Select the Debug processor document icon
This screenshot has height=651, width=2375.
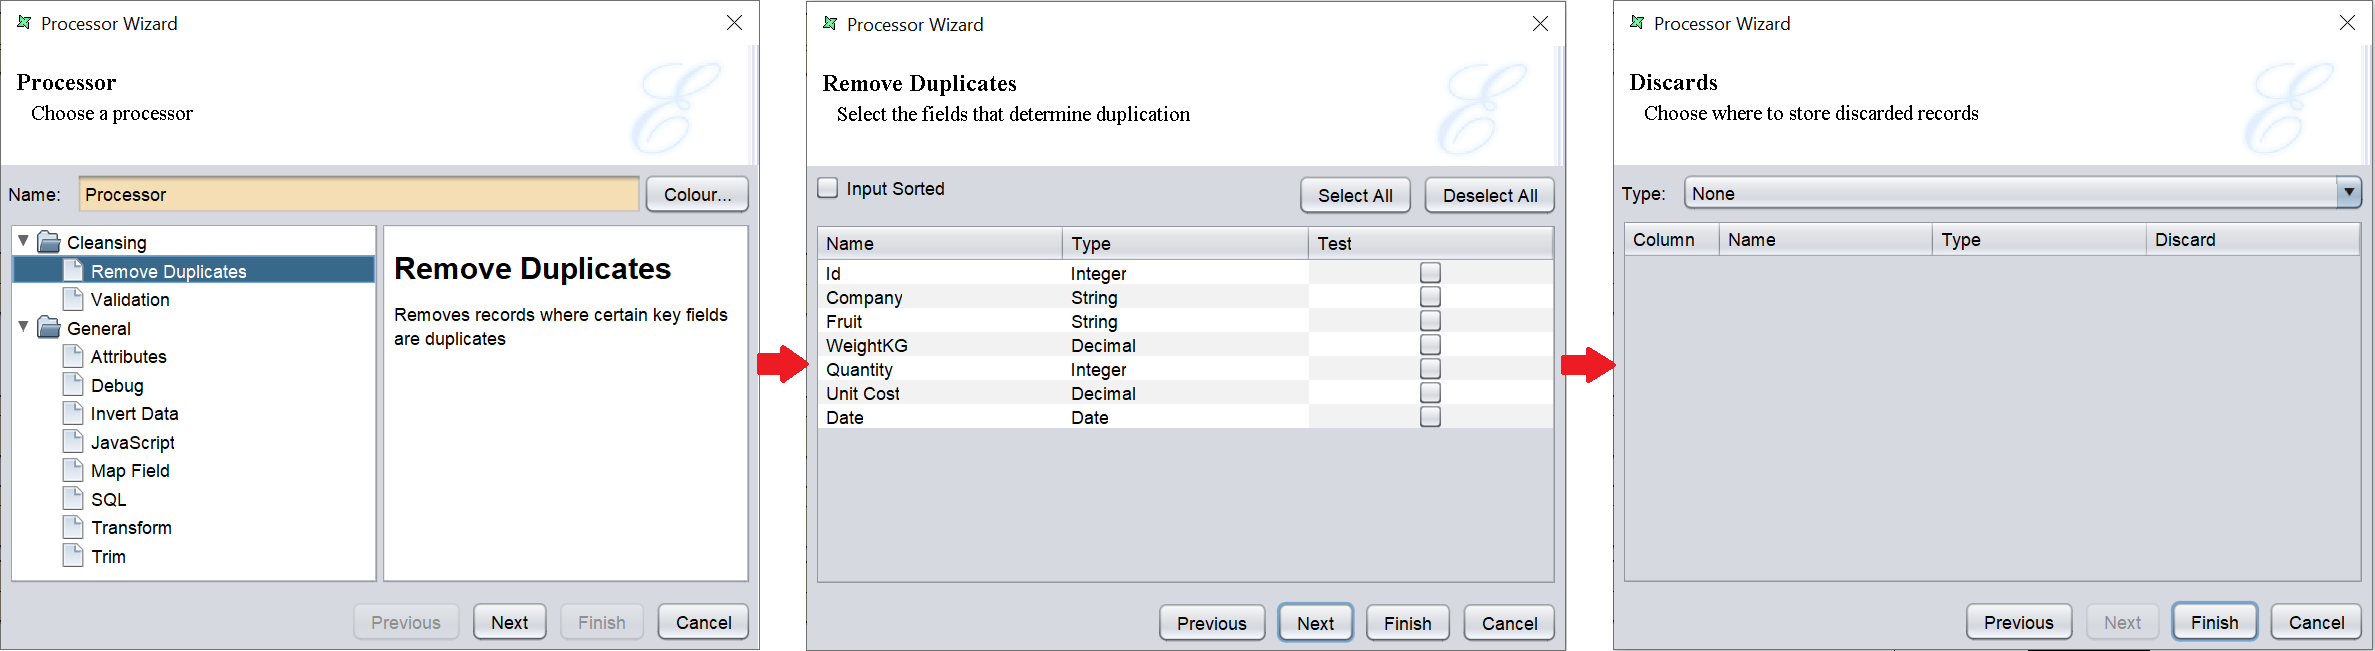pos(73,385)
